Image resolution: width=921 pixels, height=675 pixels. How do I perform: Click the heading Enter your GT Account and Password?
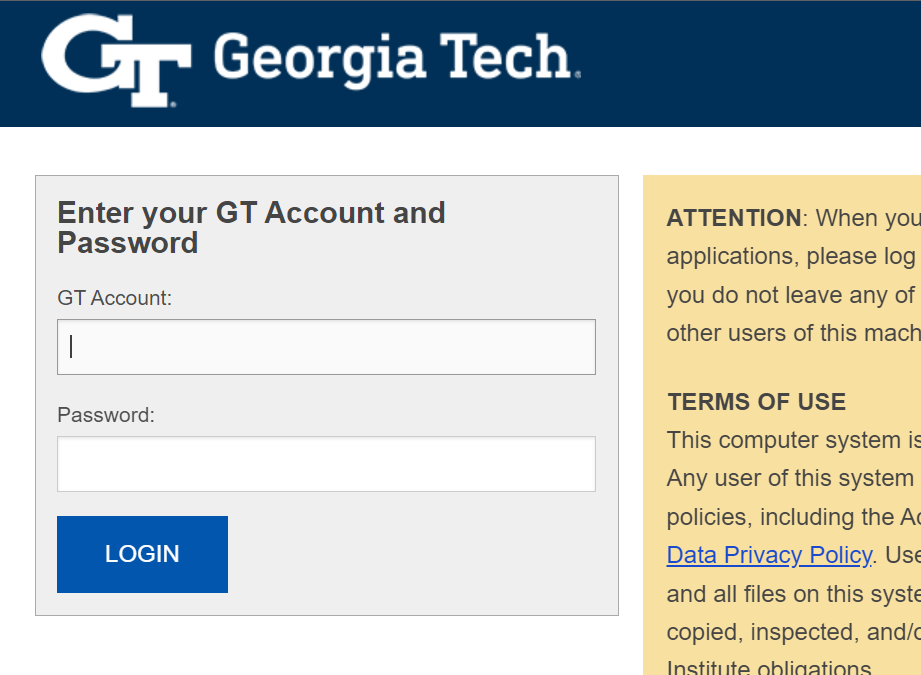click(x=252, y=227)
